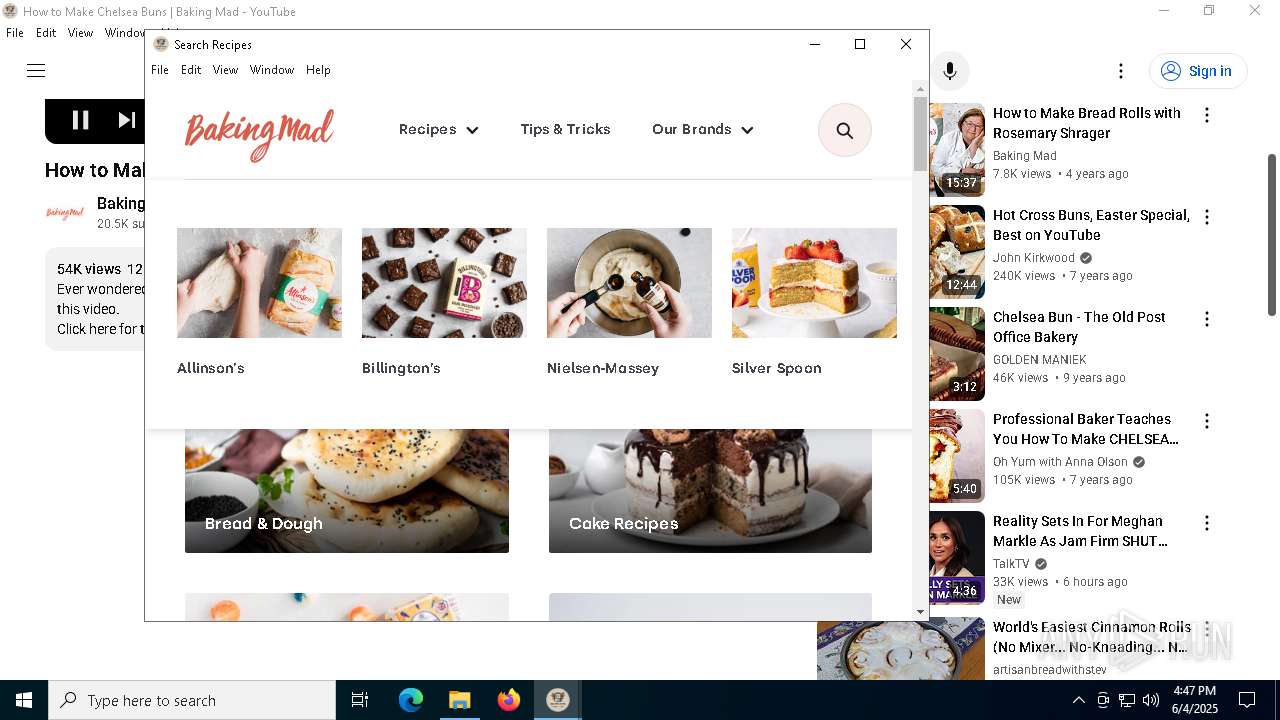Image resolution: width=1280 pixels, height=720 pixels.
Task: Open options for Bread Rolls with Rosemary Shrager video
Action: point(1207,115)
